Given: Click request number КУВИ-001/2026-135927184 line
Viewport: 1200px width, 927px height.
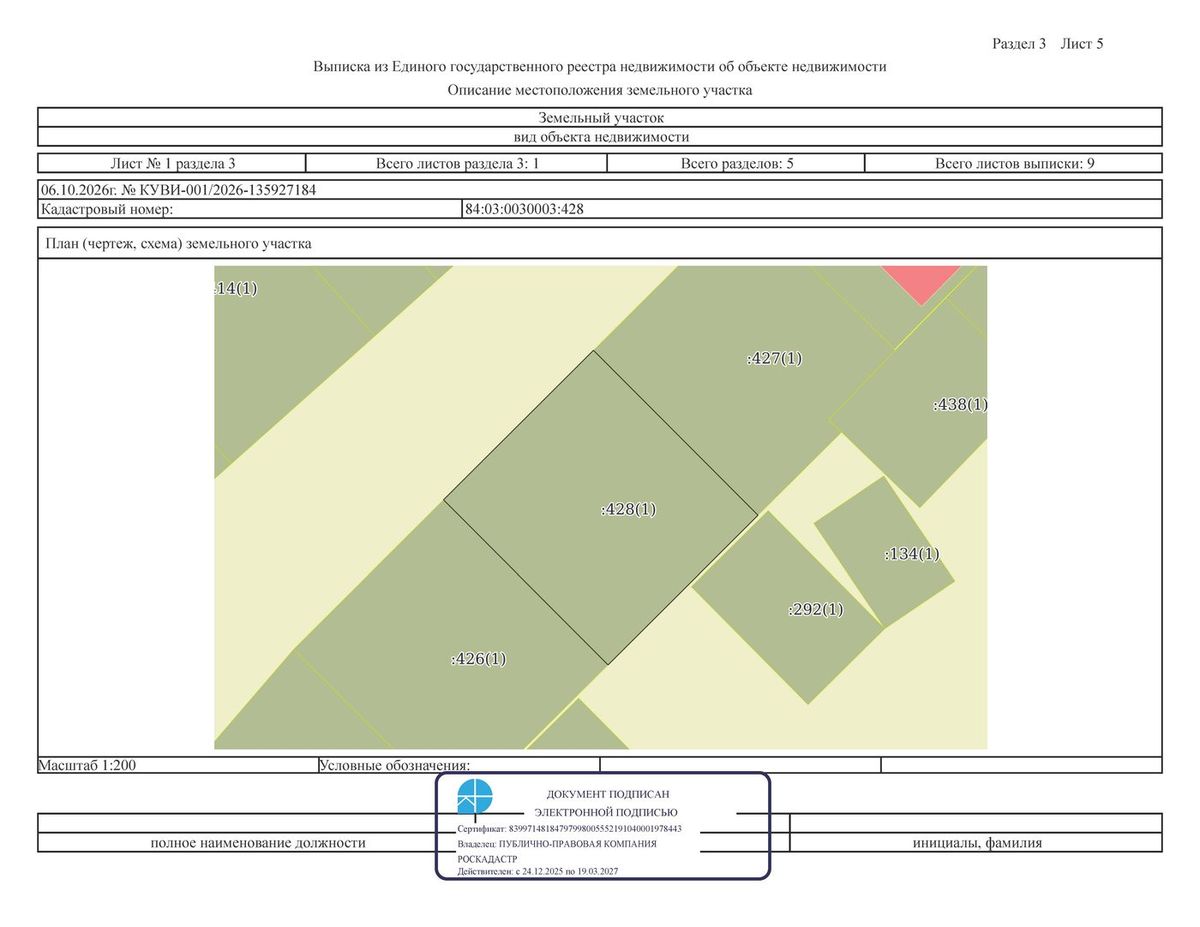Looking at the screenshot, I should point(179,189).
